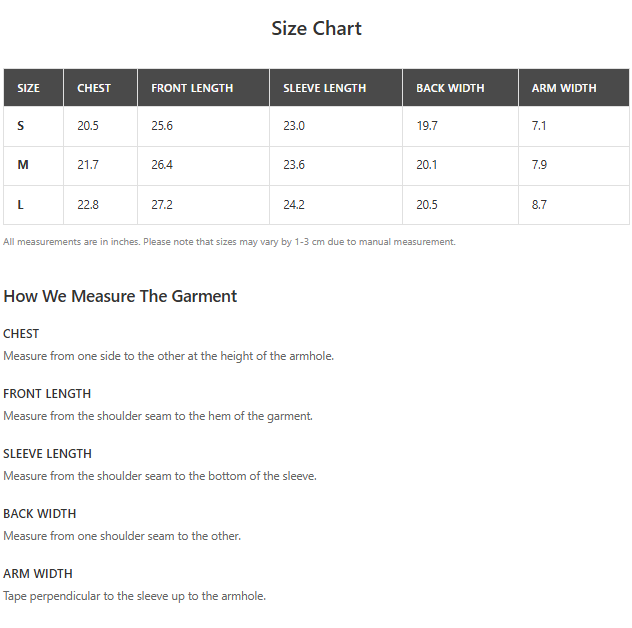Click the Size Chart heading

coord(316,28)
